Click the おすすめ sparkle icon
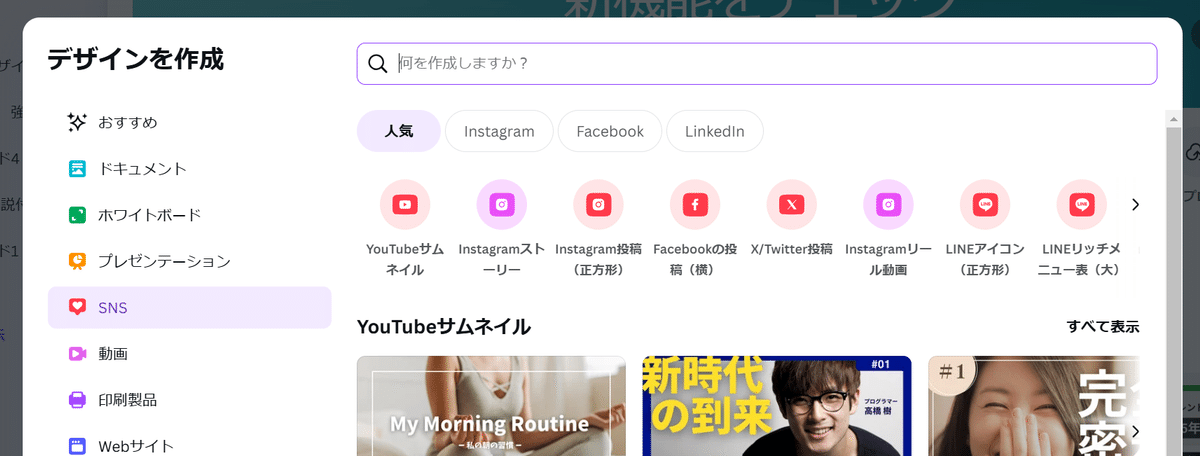Image resolution: width=1200 pixels, height=456 pixels. pyautogui.click(x=77, y=122)
